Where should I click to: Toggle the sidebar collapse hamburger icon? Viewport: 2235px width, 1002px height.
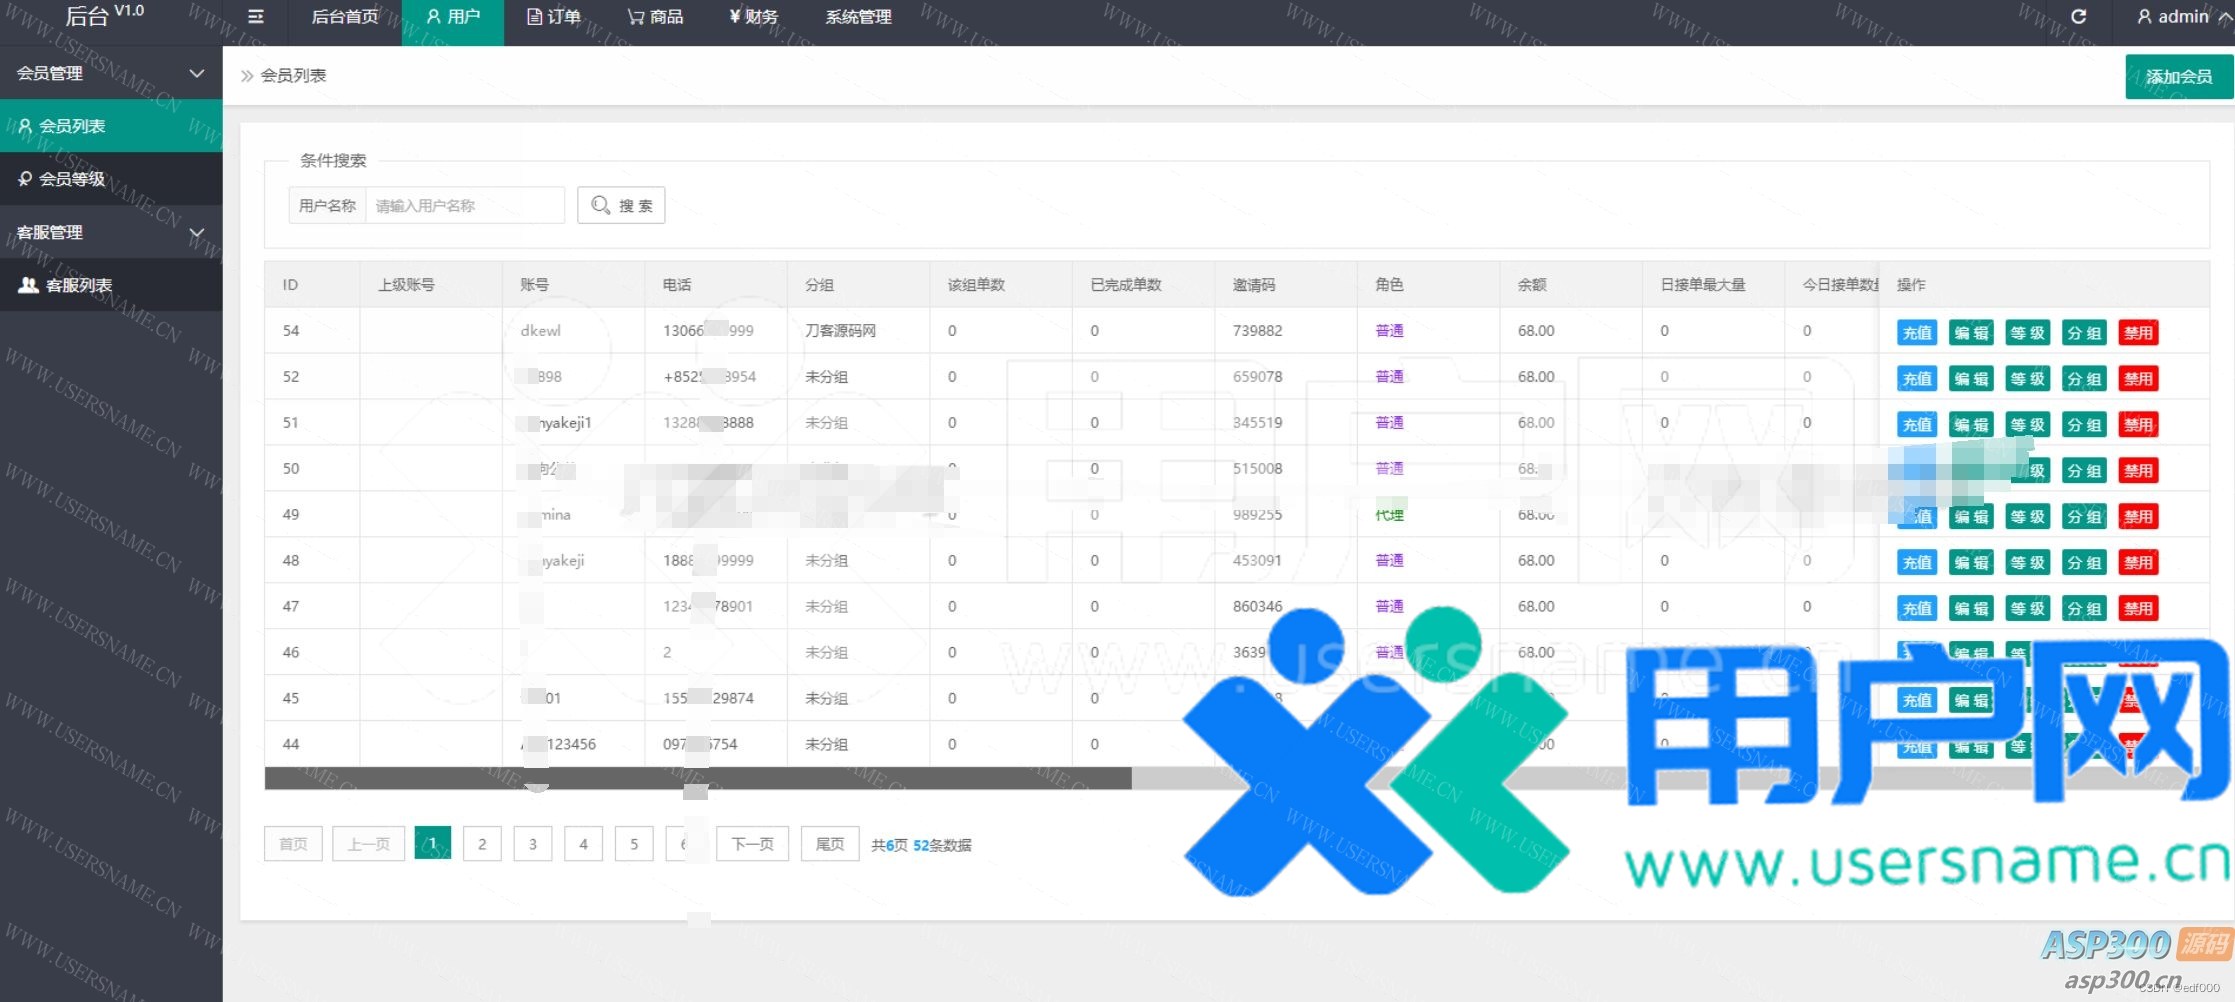pos(256,16)
